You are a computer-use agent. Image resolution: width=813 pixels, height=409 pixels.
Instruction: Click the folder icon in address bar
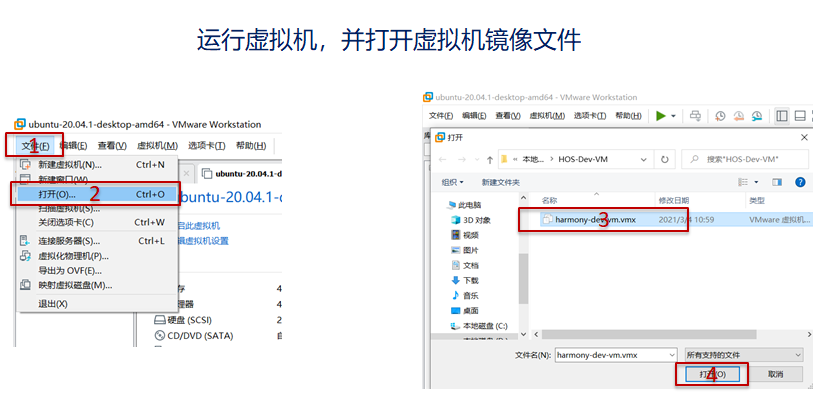[x=504, y=159]
